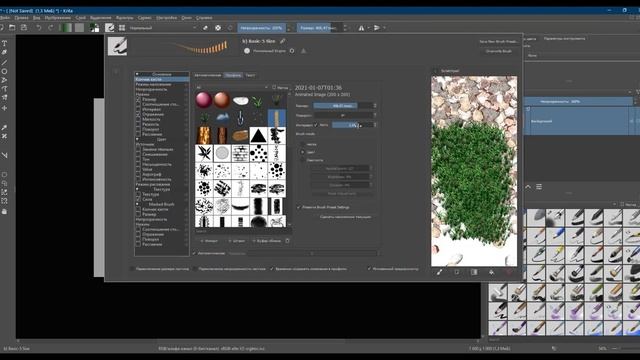Open a file with the toolbar Open icon
This screenshot has width=640, height=360.
click(x=12, y=28)
